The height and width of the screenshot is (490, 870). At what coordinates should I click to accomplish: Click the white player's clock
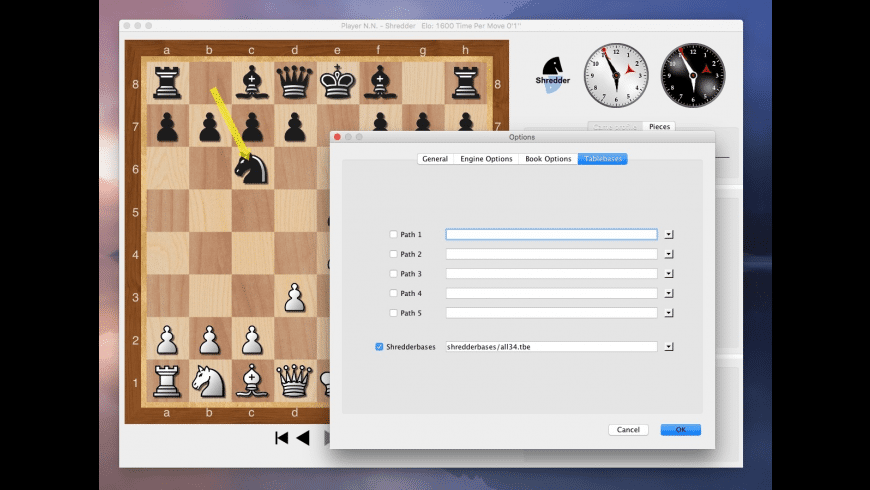(x=616, y=75)
